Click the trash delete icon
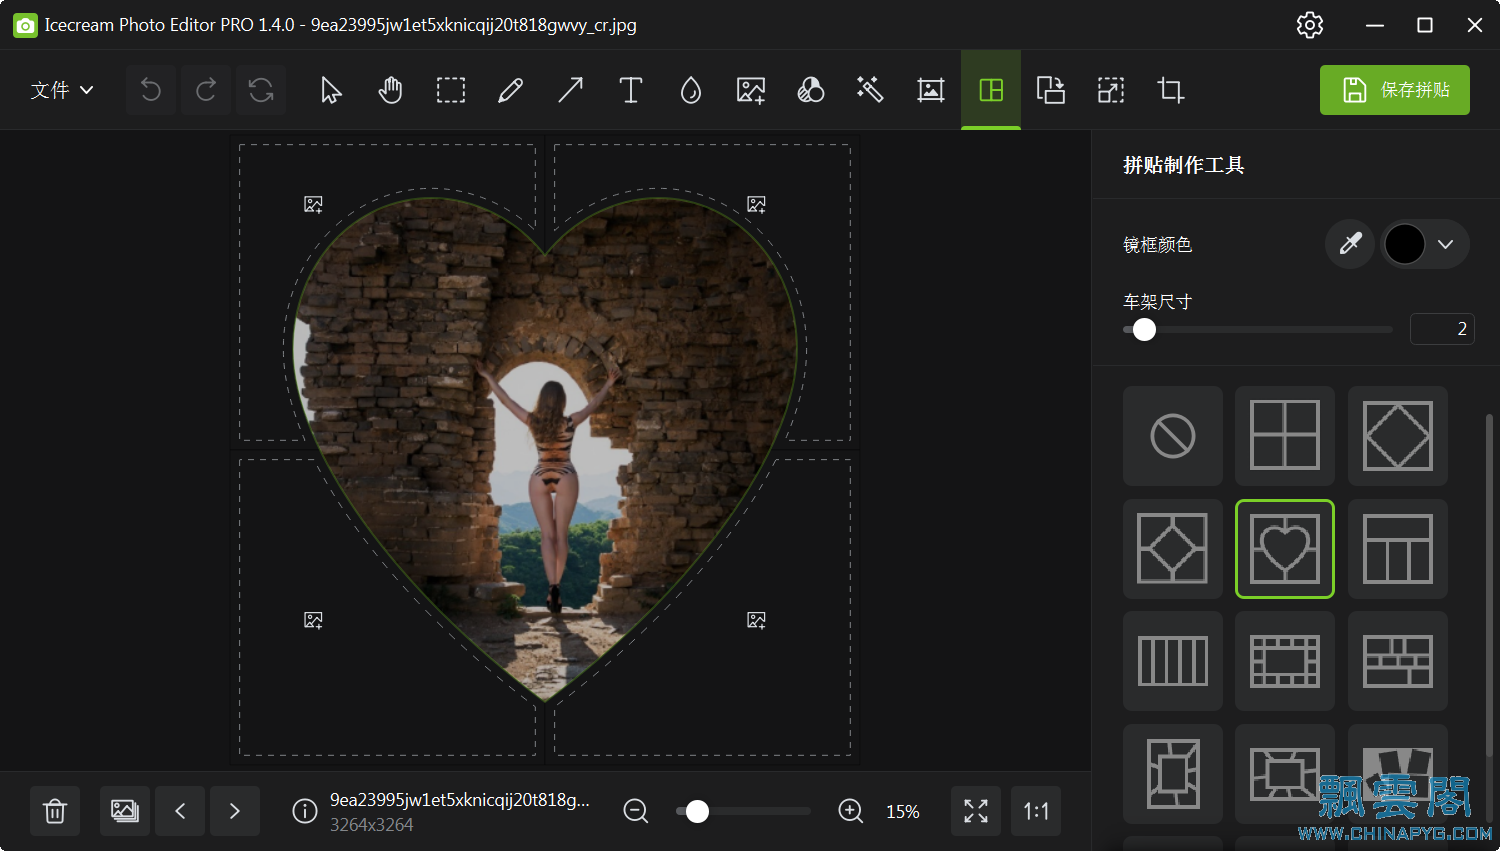 (55, 811)
